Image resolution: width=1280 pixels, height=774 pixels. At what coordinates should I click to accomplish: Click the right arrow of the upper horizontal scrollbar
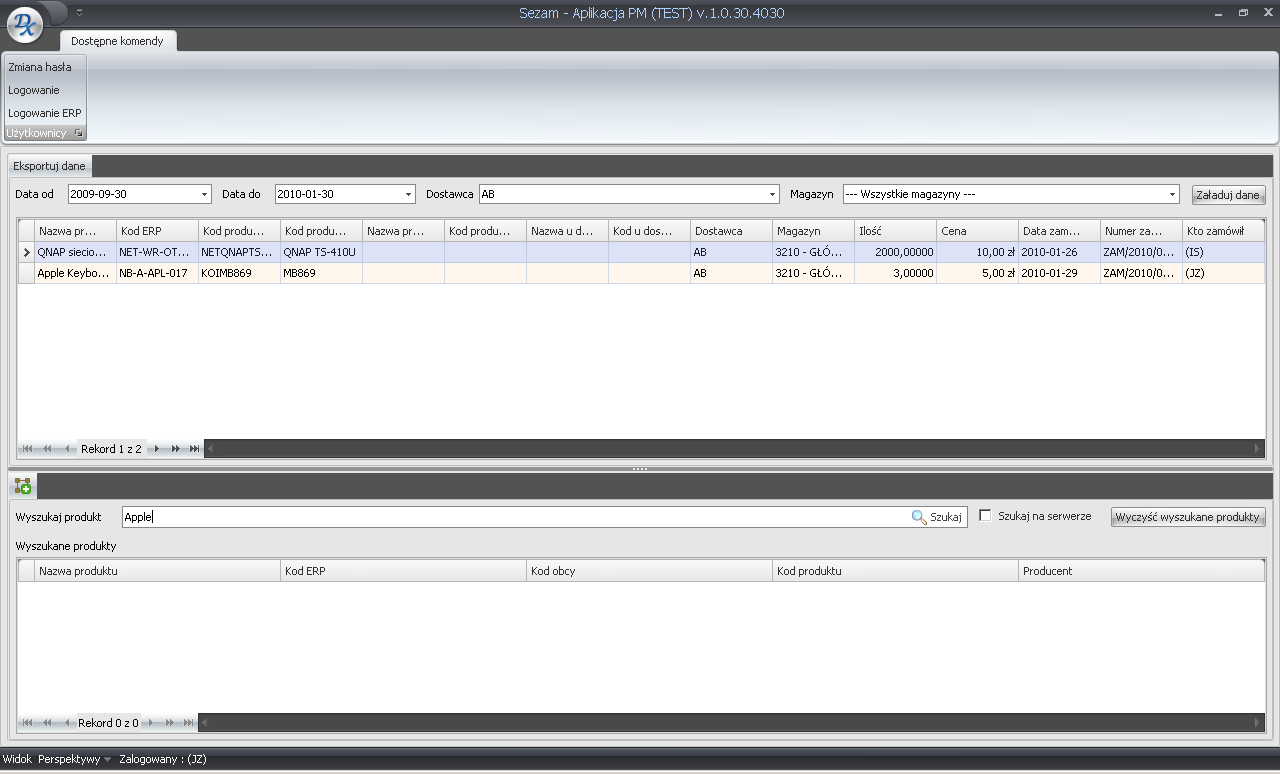point(1259,449)
